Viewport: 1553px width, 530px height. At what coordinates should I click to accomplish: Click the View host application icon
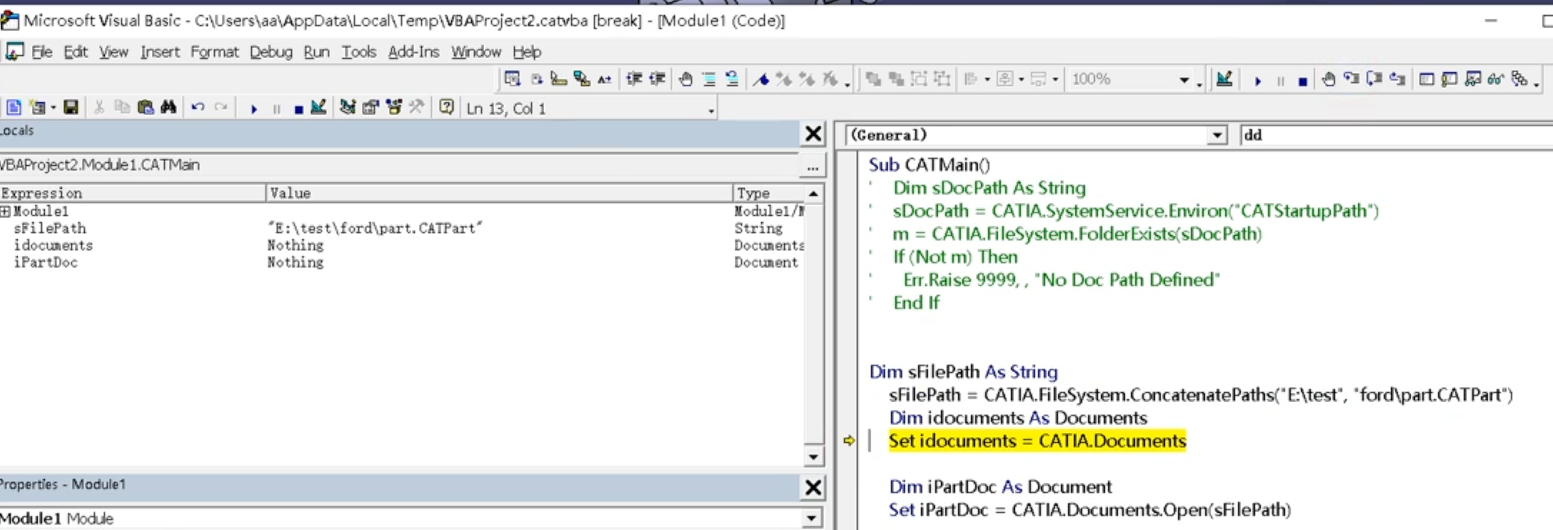[x=14, y=108]
